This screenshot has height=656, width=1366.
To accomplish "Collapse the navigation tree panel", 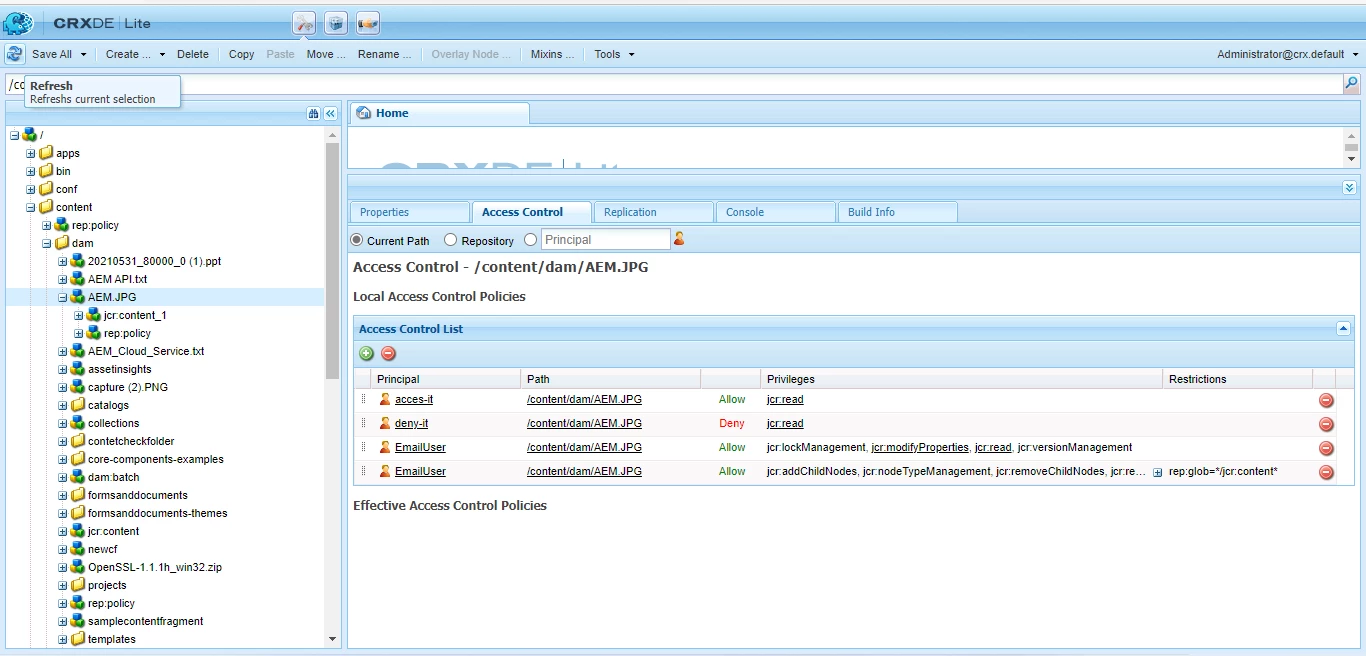I will [330, 114].
